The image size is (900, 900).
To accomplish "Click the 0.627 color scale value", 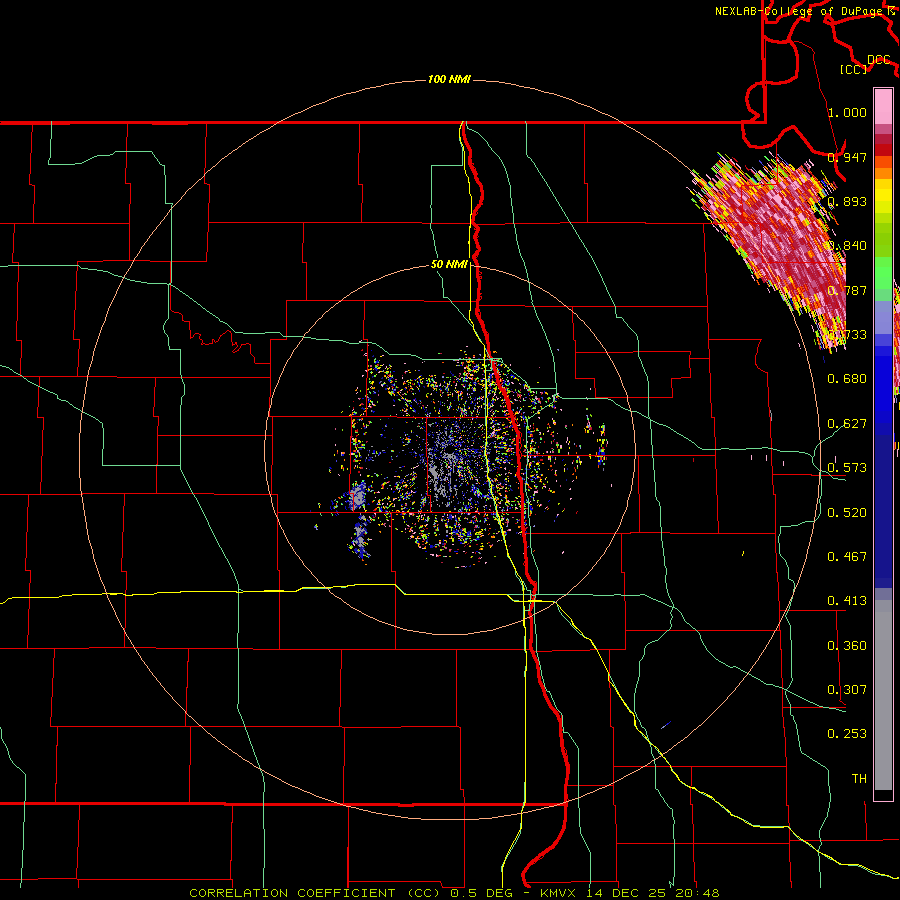I will click(847, 424).
